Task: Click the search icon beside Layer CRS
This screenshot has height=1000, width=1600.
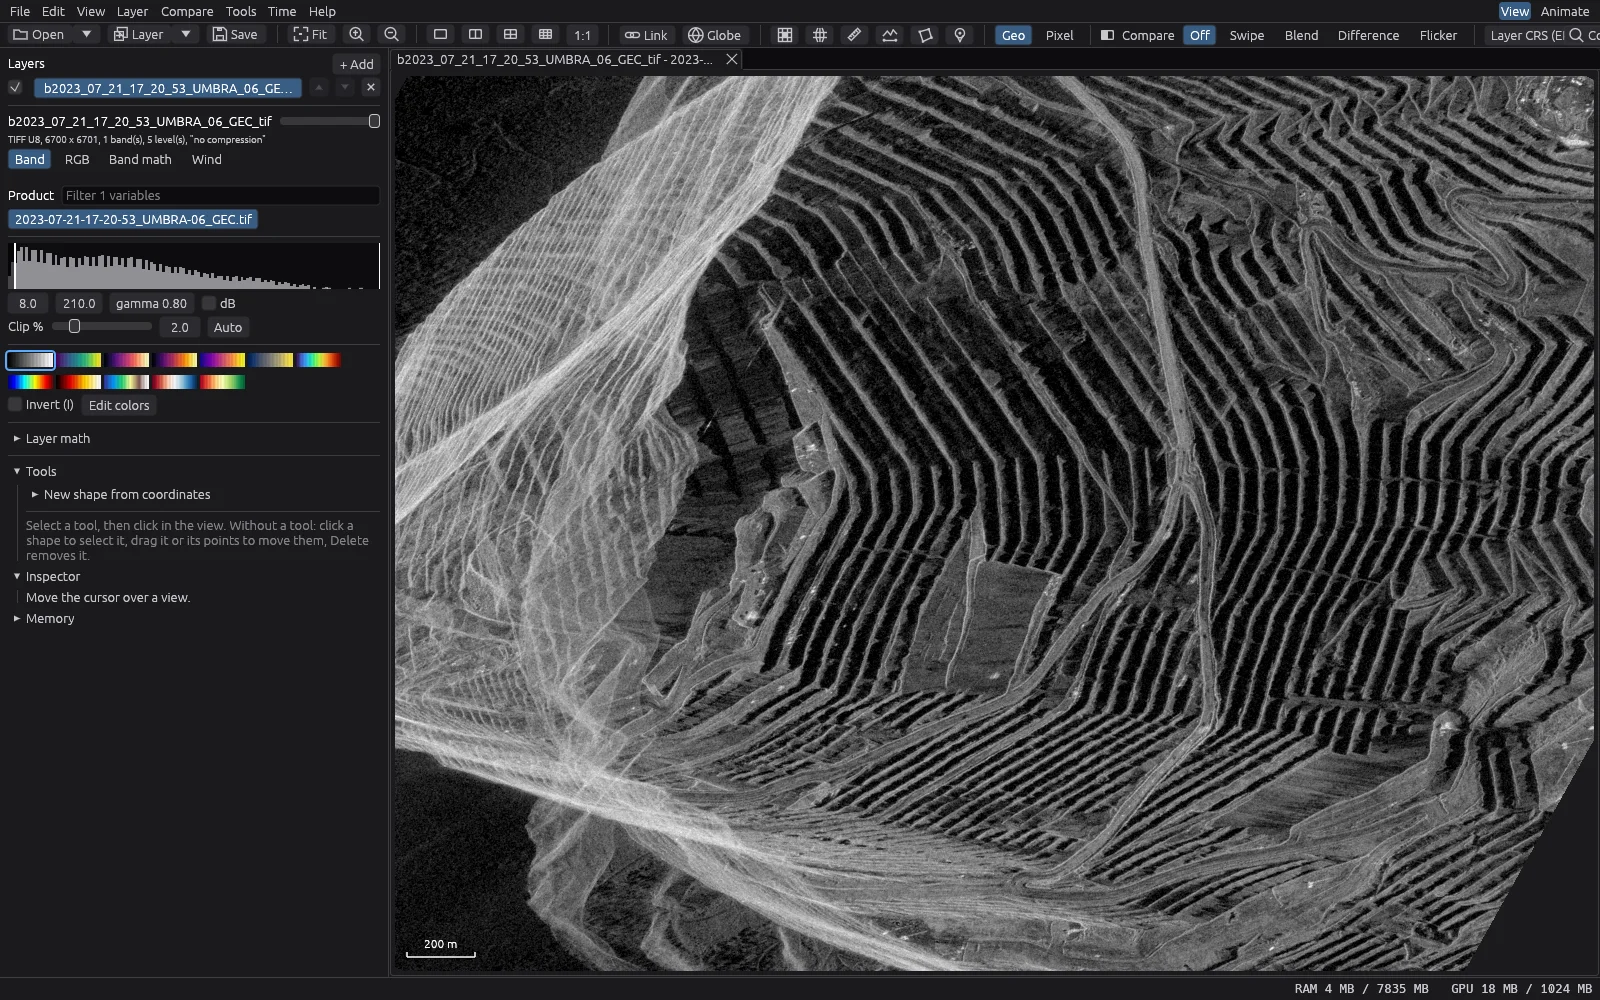Action: (x=1576, y=35)
